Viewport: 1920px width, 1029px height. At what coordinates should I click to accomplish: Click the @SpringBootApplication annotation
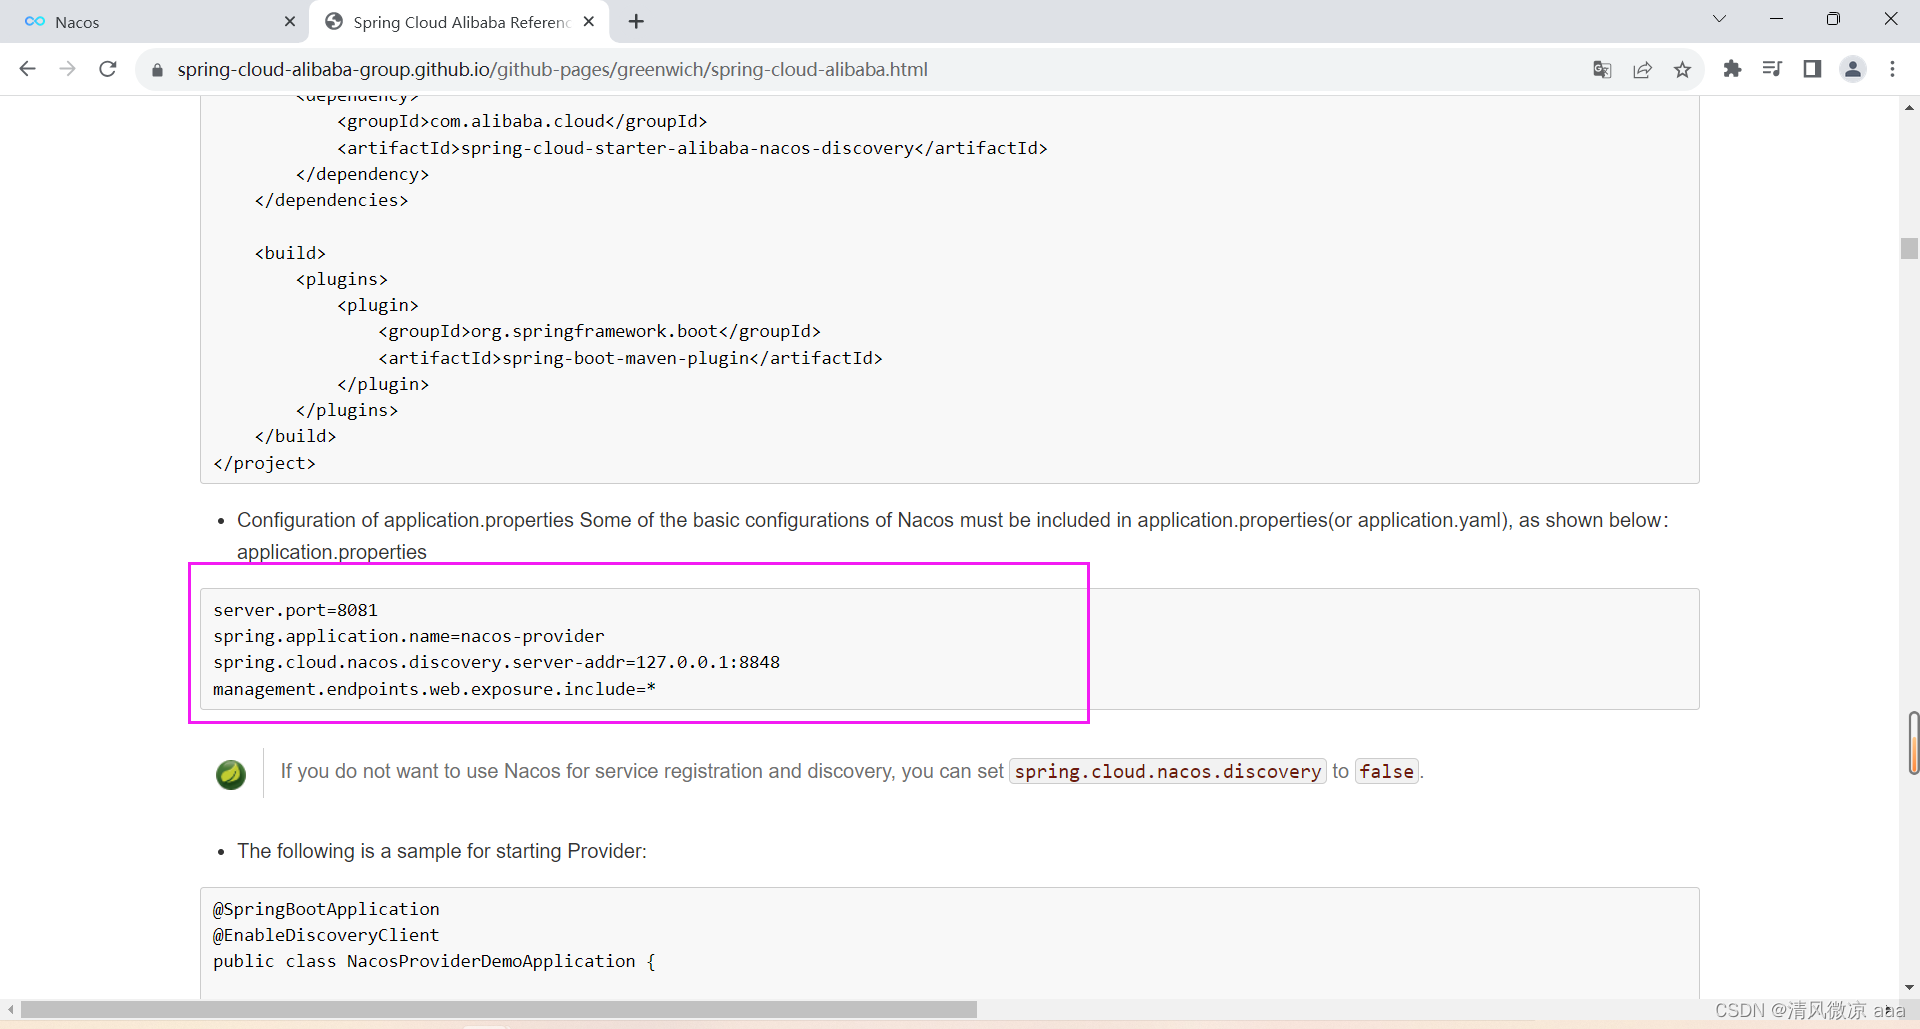(x=326, y=909)
